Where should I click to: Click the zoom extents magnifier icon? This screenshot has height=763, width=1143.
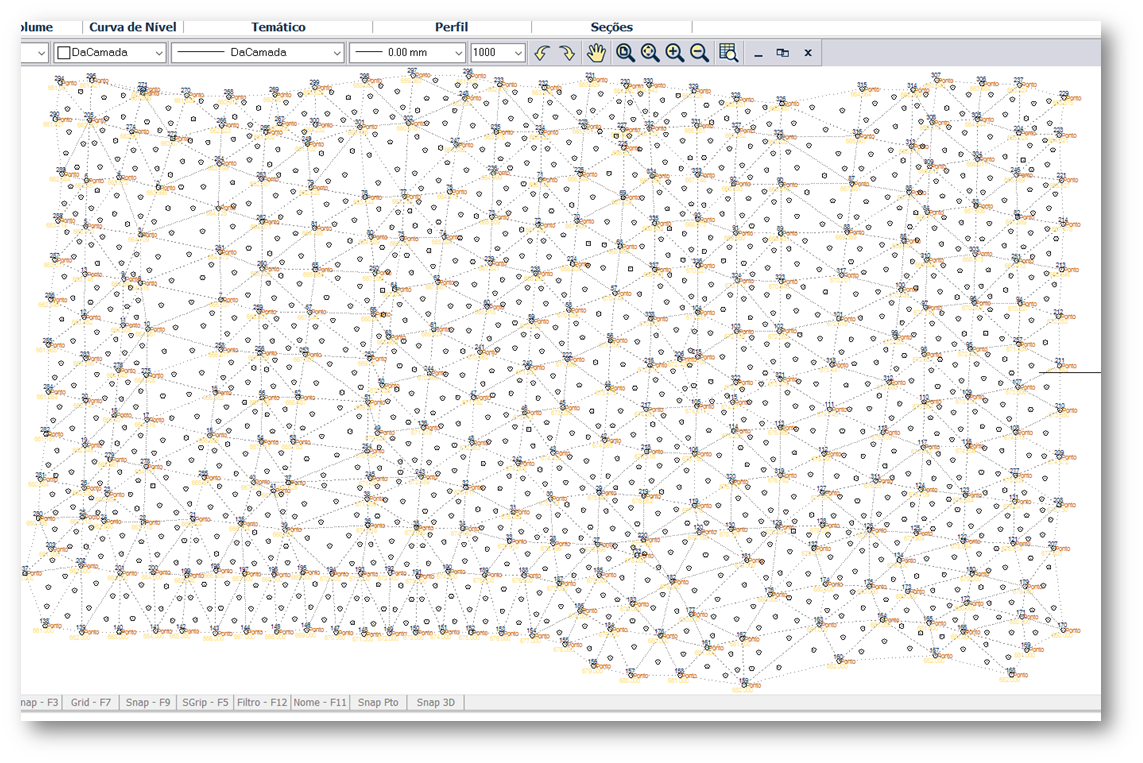pos(650,53)
